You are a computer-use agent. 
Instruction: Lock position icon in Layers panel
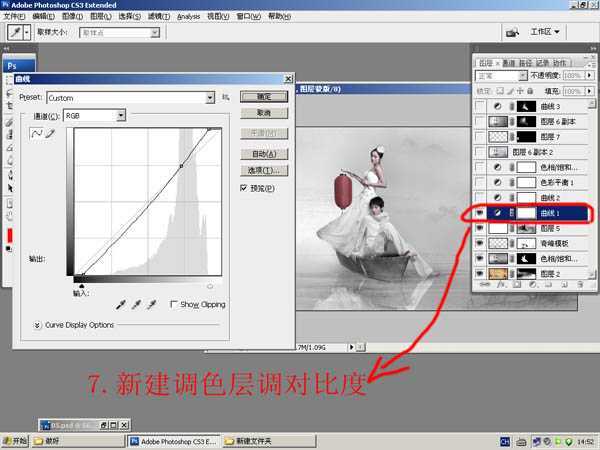point(520,91)
